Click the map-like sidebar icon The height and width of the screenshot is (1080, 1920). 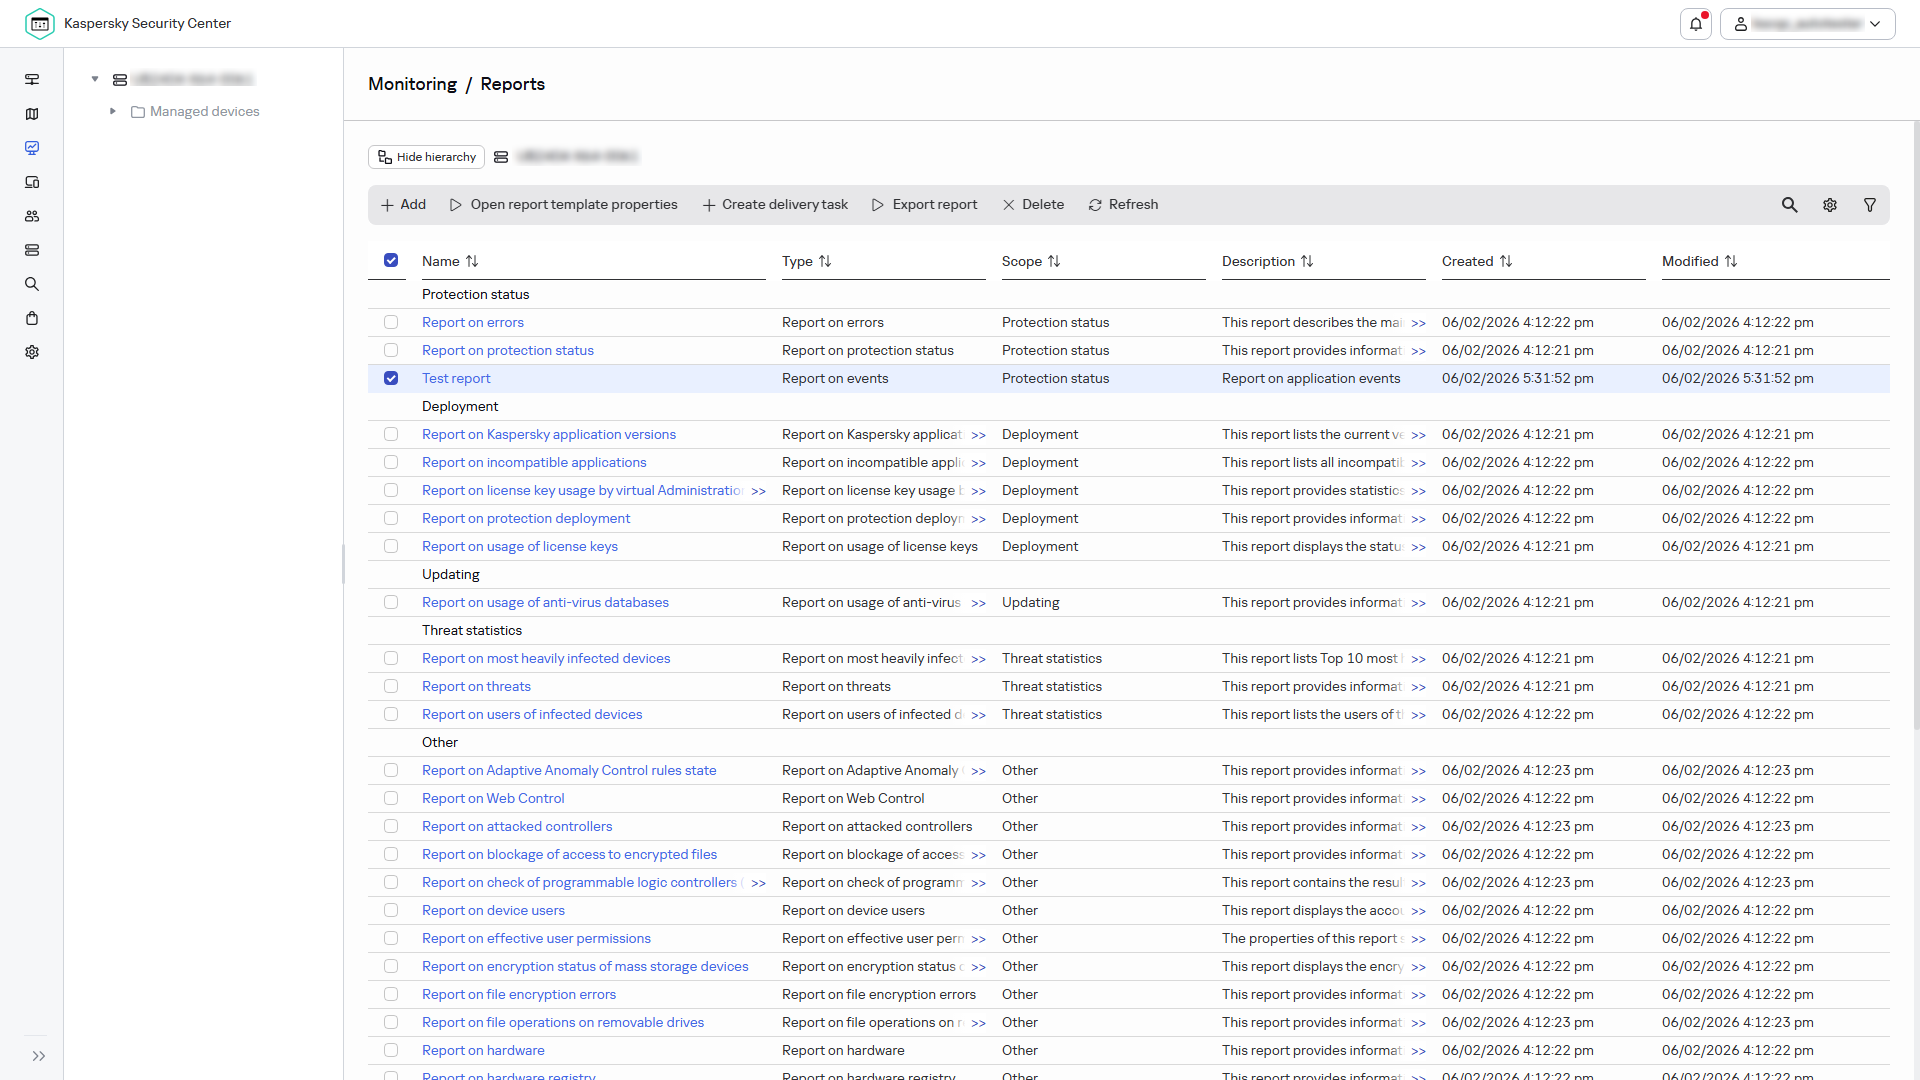tap(32, 114)
